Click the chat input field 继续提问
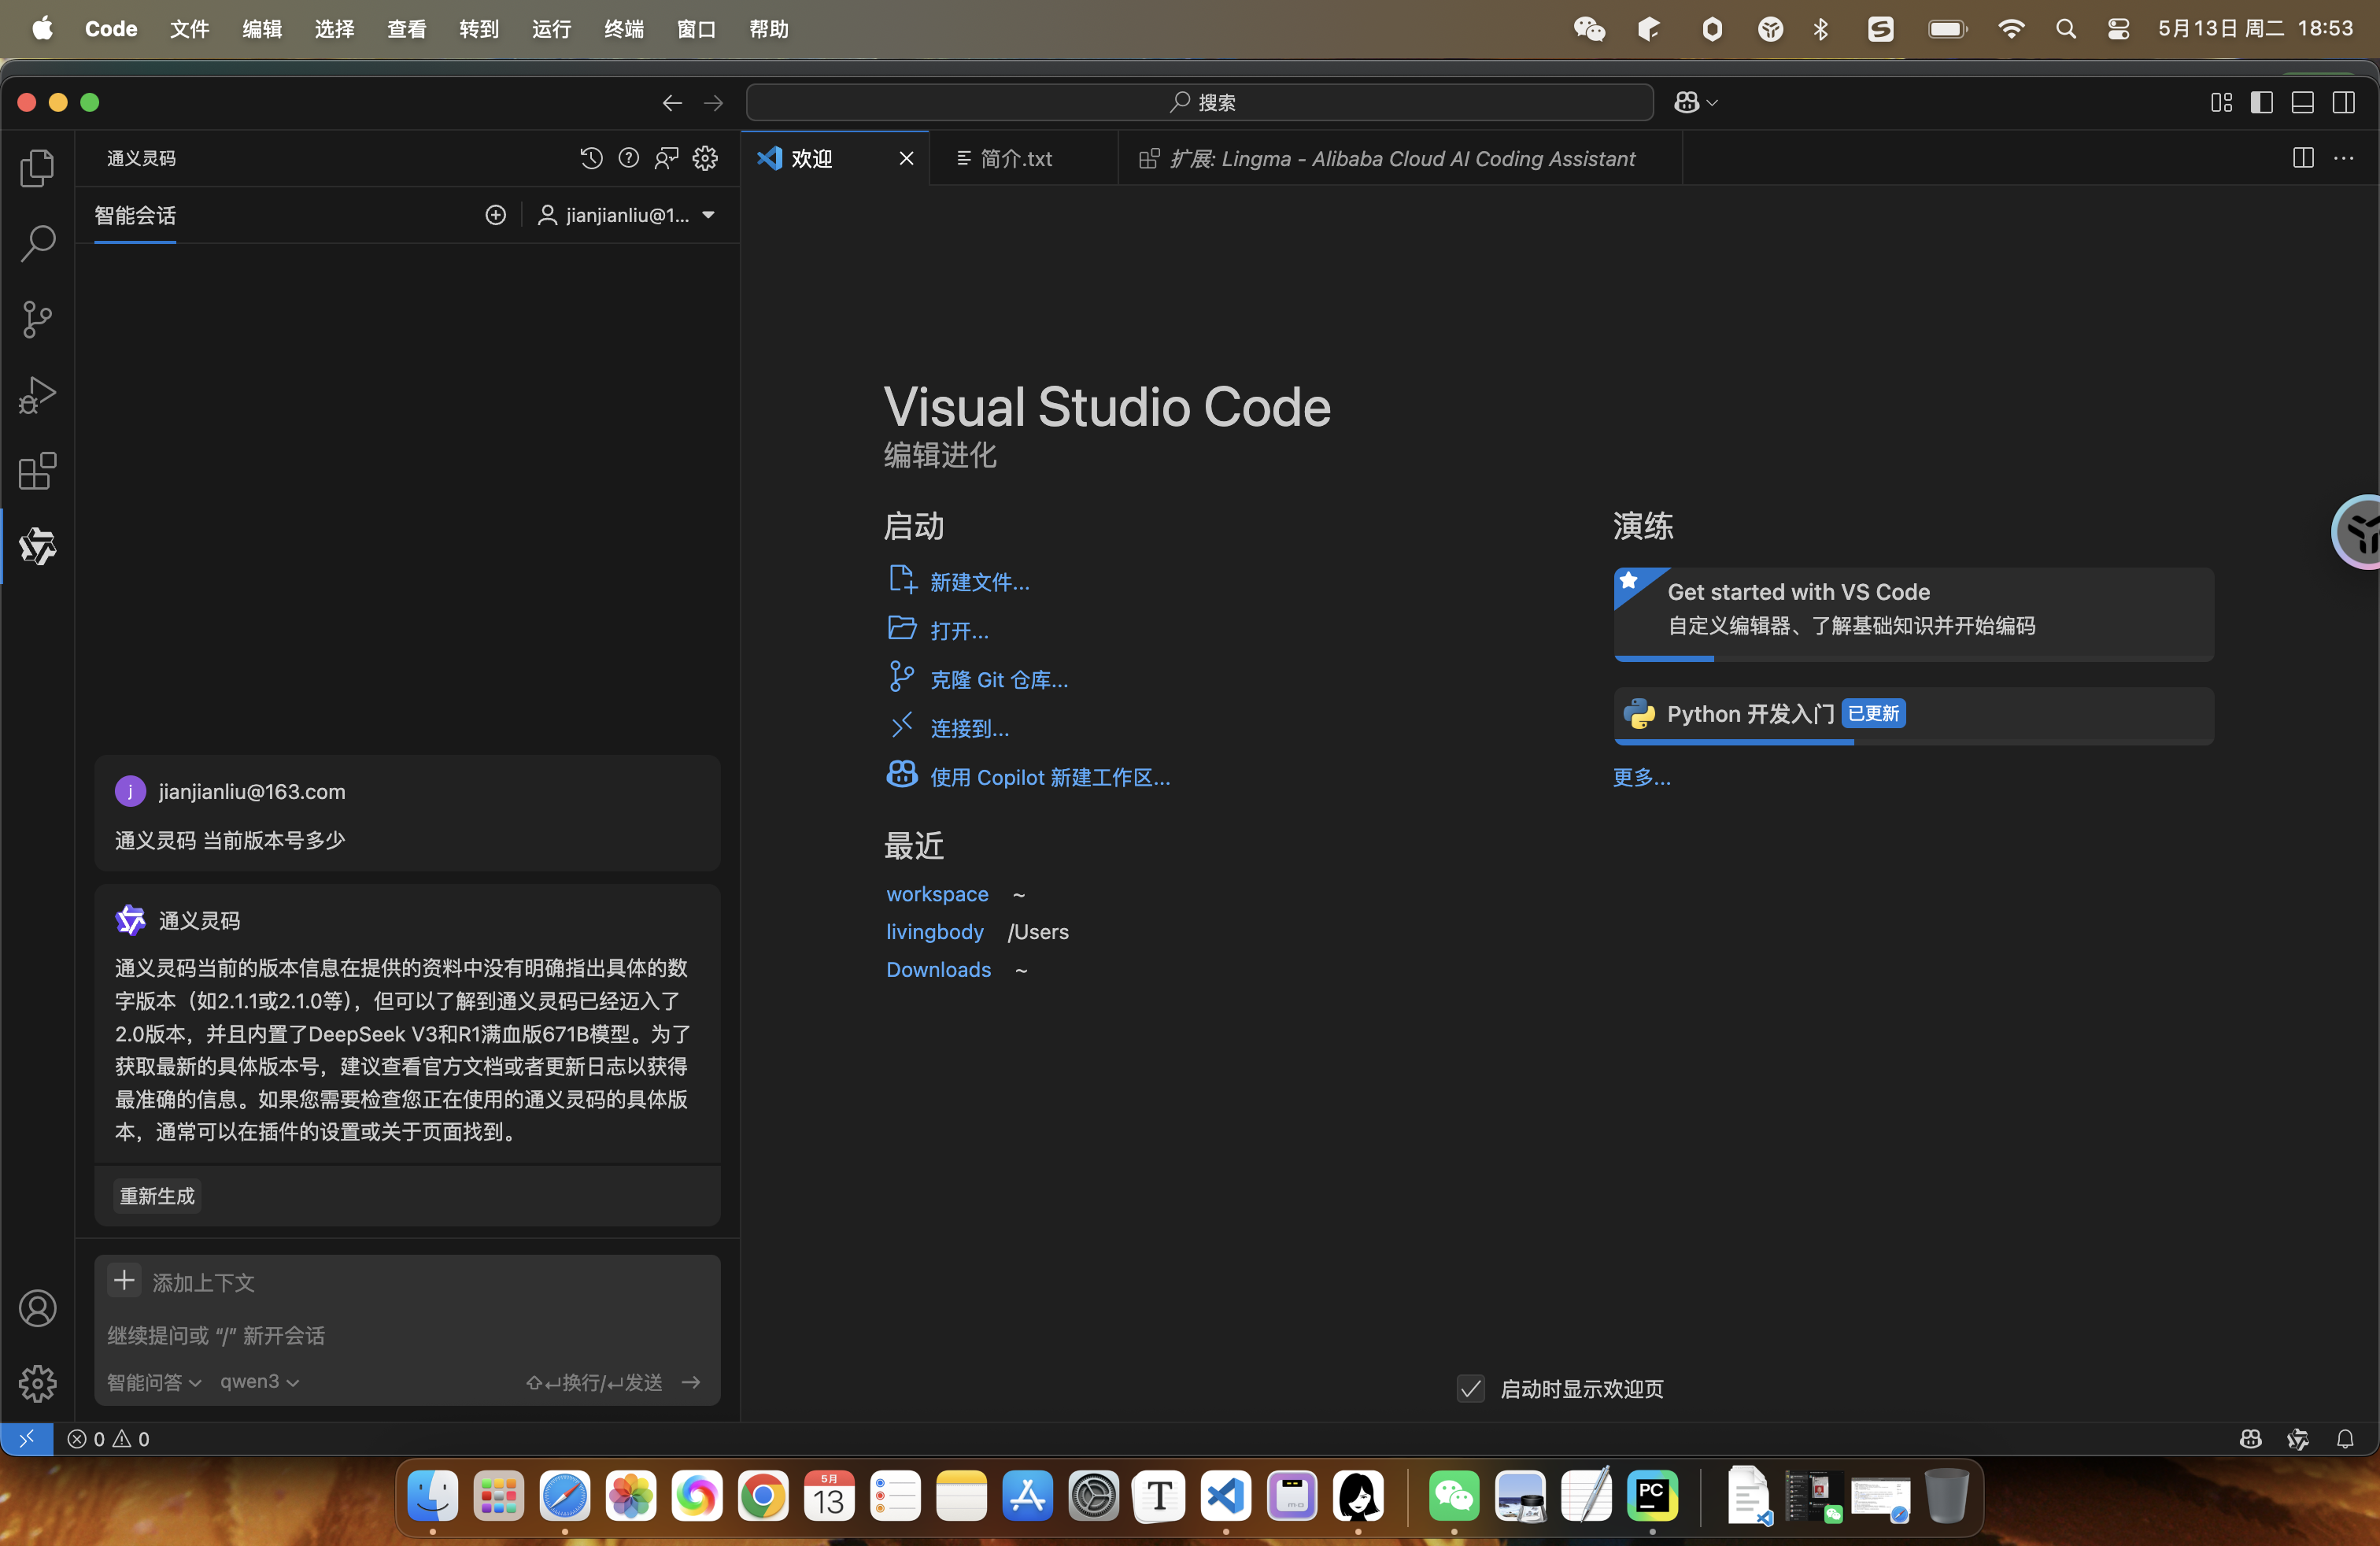The image size is (2380, 1546). [400, 1335]
